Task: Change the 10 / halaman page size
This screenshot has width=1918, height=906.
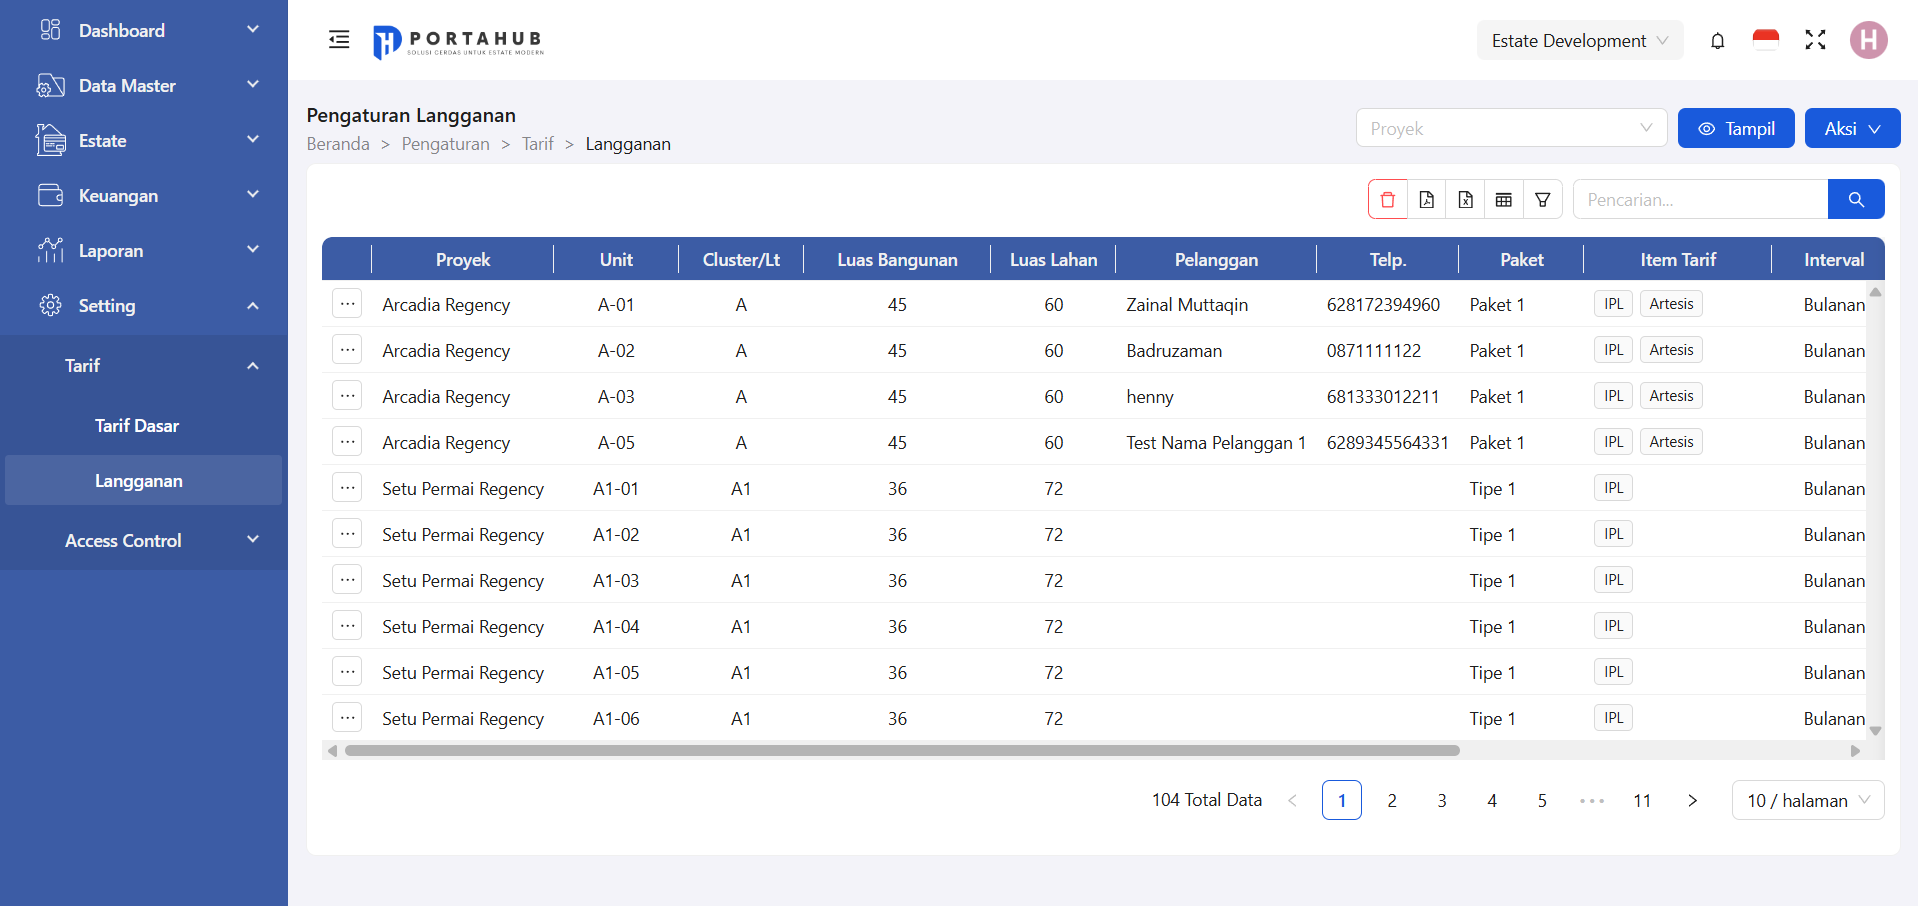Action: click(1807, 800)
